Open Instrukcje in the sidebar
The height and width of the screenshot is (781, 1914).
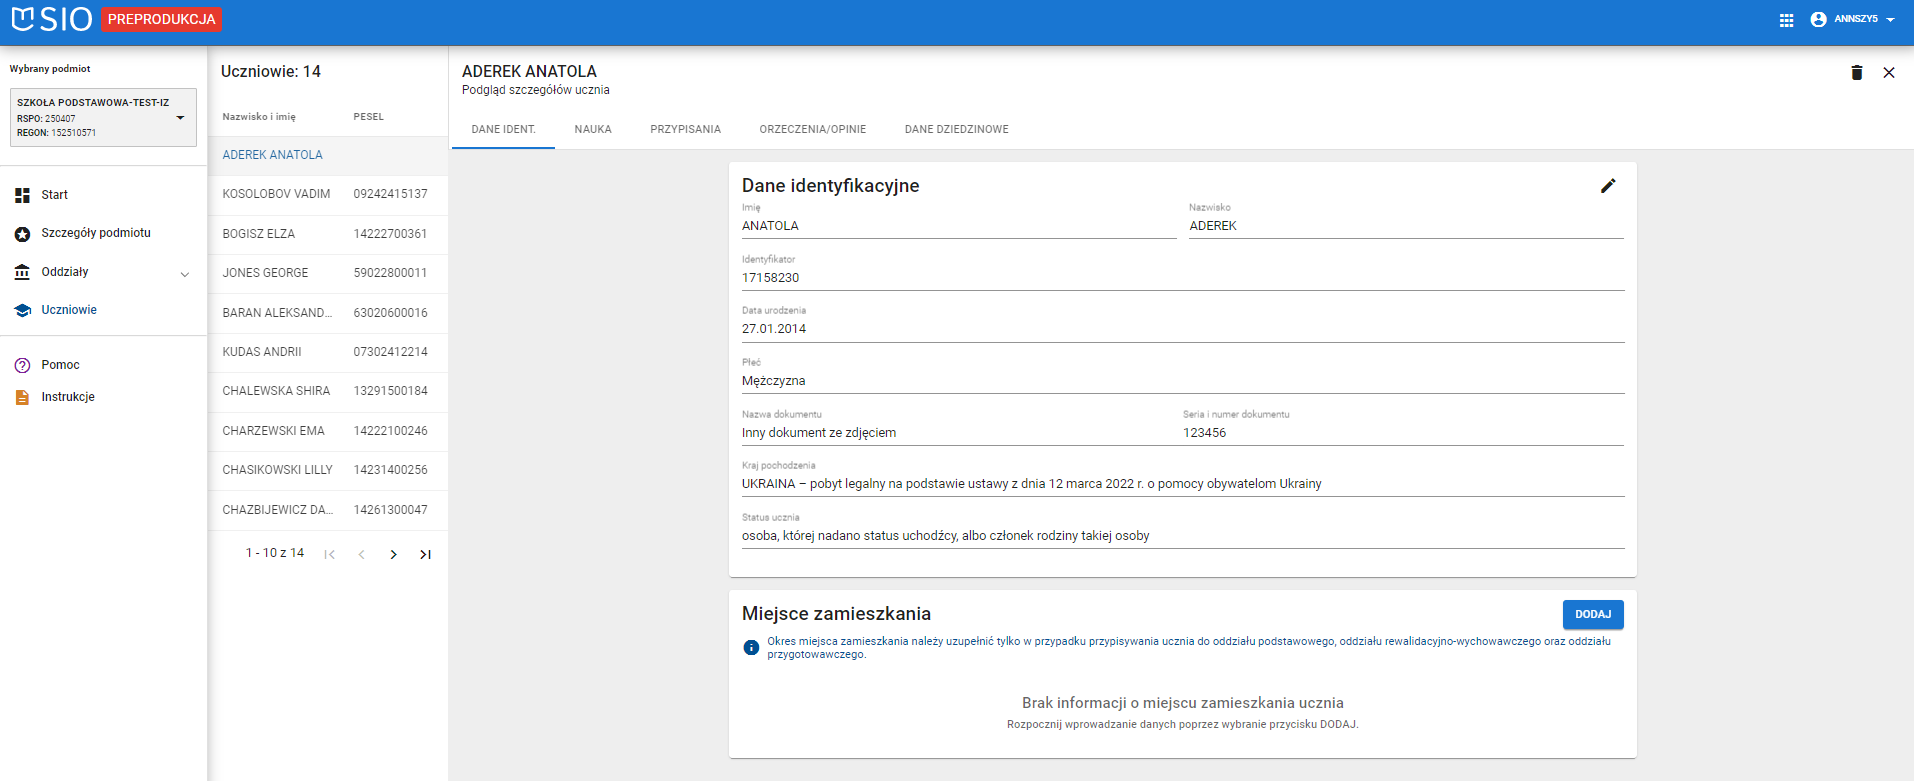click(67, 397)
